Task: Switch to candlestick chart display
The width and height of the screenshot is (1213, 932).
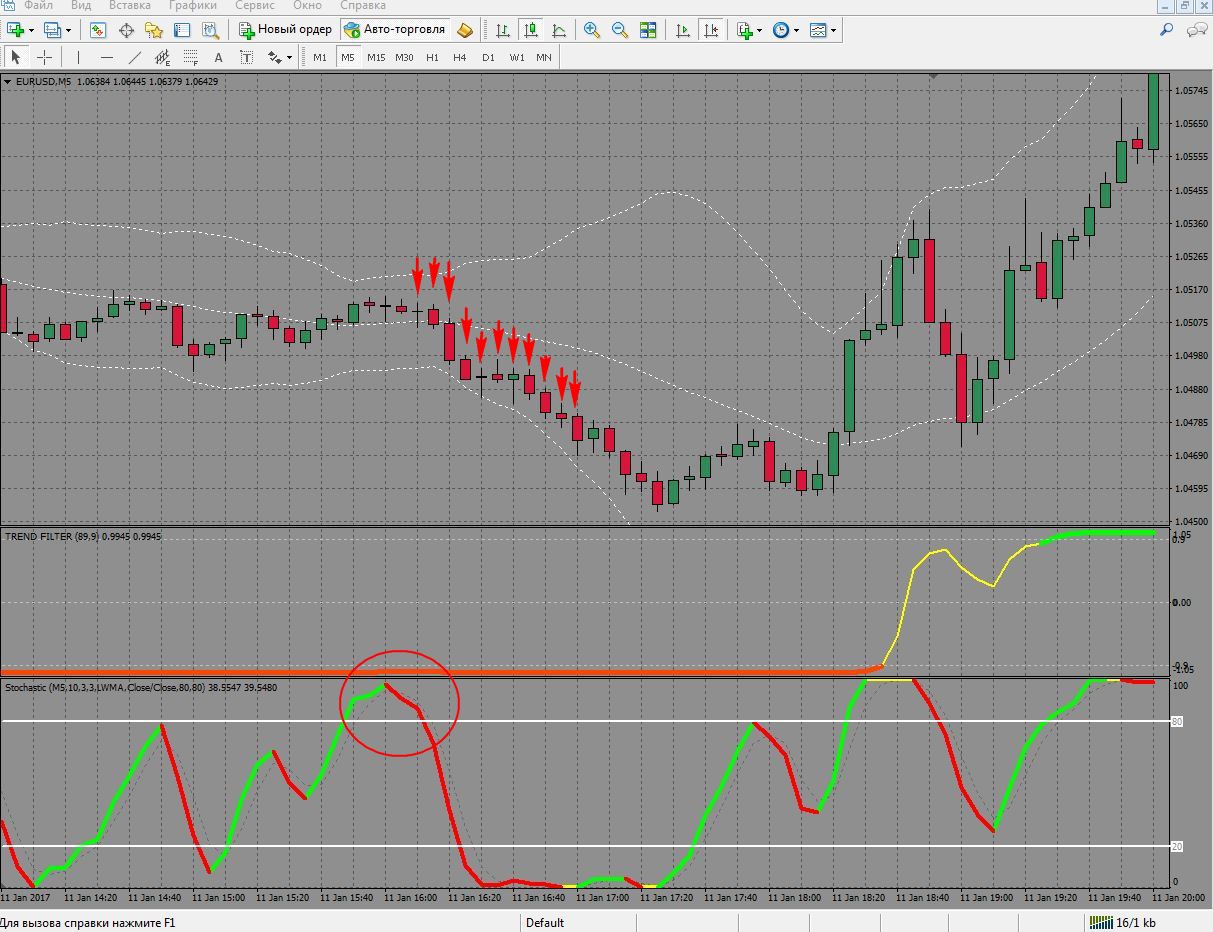Action: (530, 30)
